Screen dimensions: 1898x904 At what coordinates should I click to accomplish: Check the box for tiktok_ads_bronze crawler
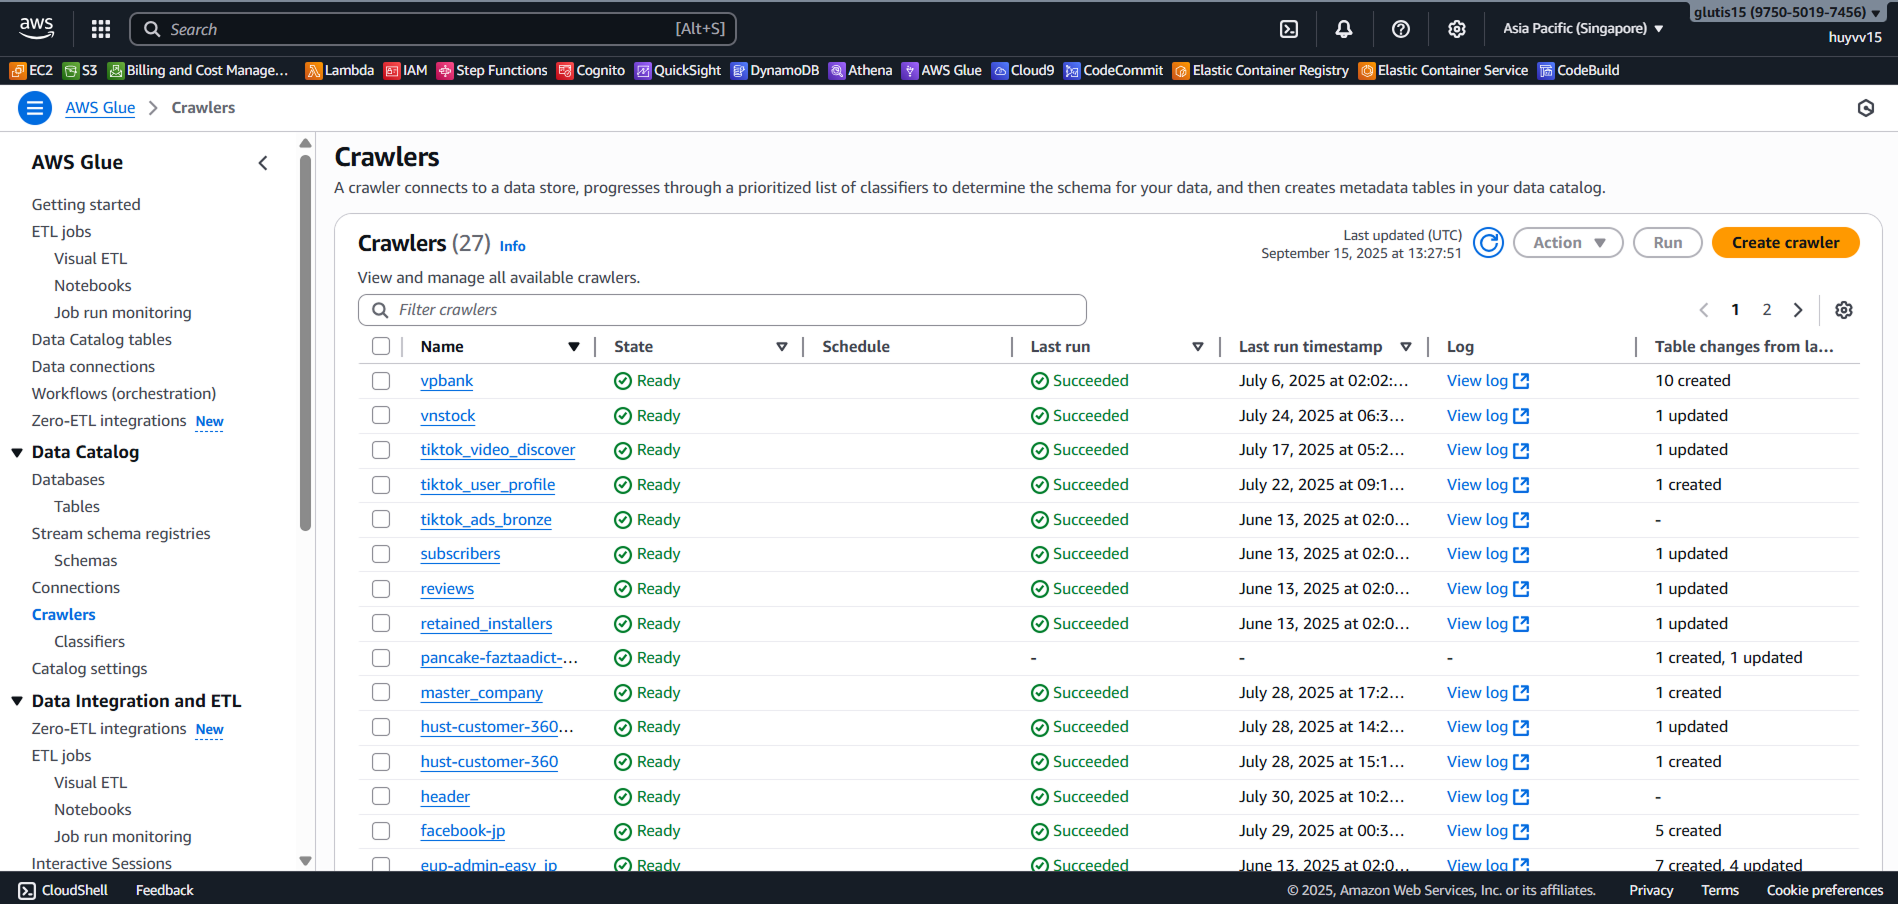point(381,519)
